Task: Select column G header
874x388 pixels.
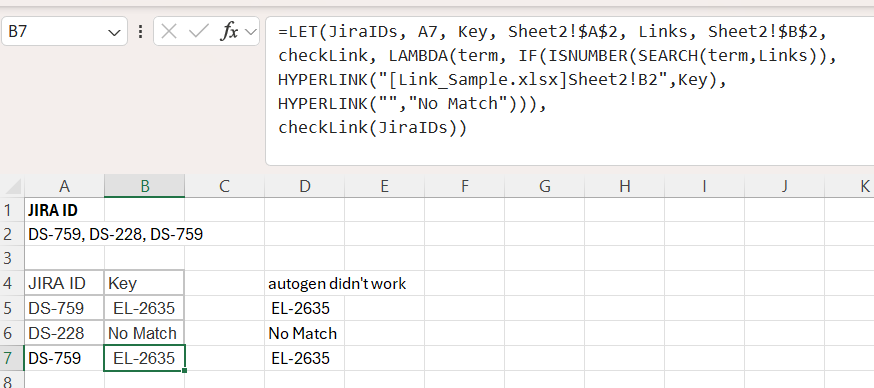Action: 545,186
